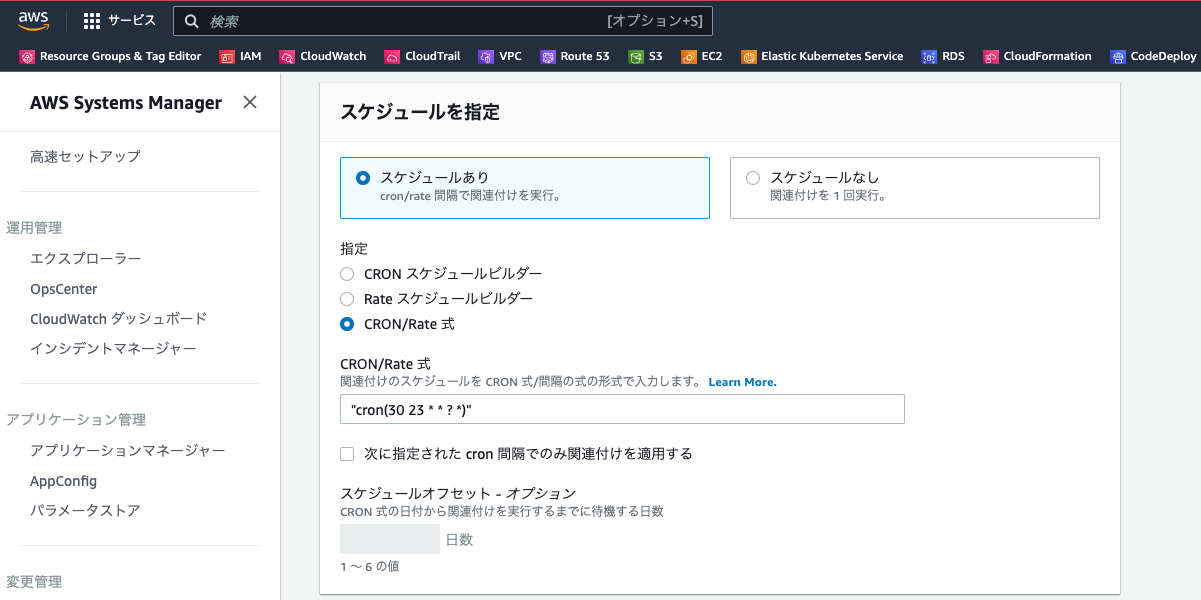Enable 次に指定された cron 間隔でのみ関連付けを適用する checkbox

click(347, 453)
